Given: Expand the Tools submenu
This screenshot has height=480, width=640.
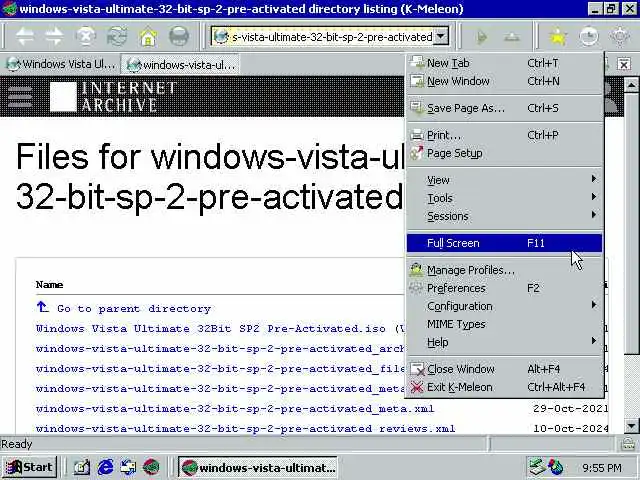Looking at the screenshot, I should [x=504, y=198].
